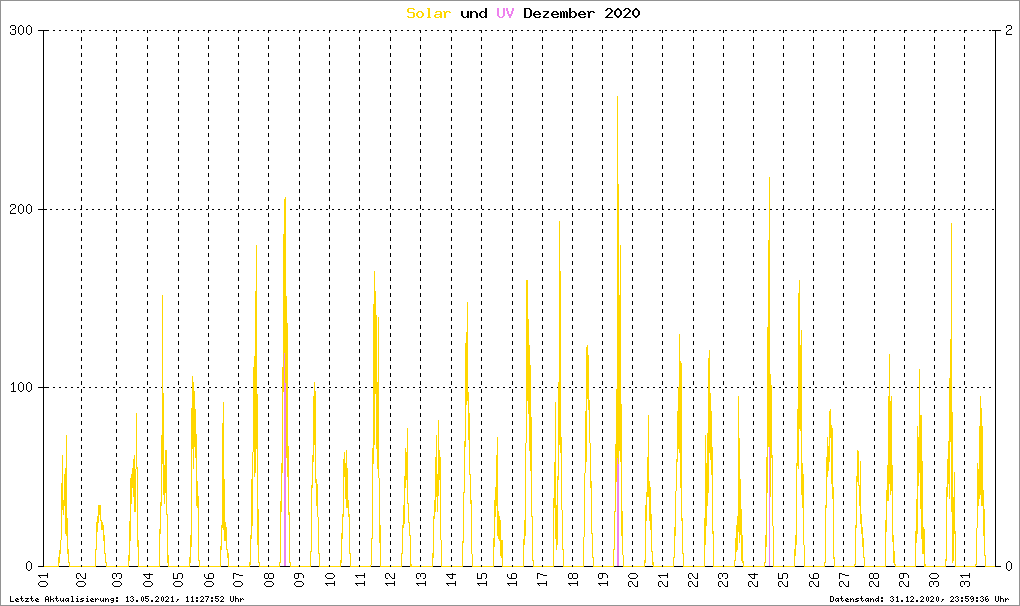The image size is (1020, 606).
Task: Click the yellow "Solar" title word
Action: point(428,13)
